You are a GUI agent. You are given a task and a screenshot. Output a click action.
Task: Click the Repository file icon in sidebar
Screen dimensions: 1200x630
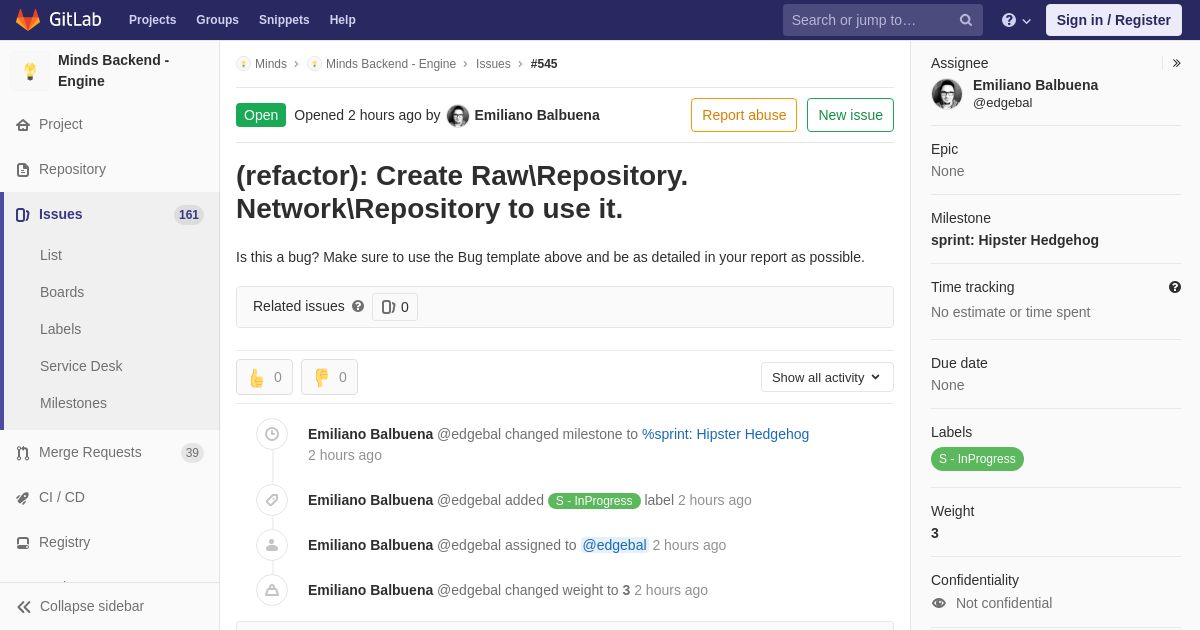coord(23,170)
